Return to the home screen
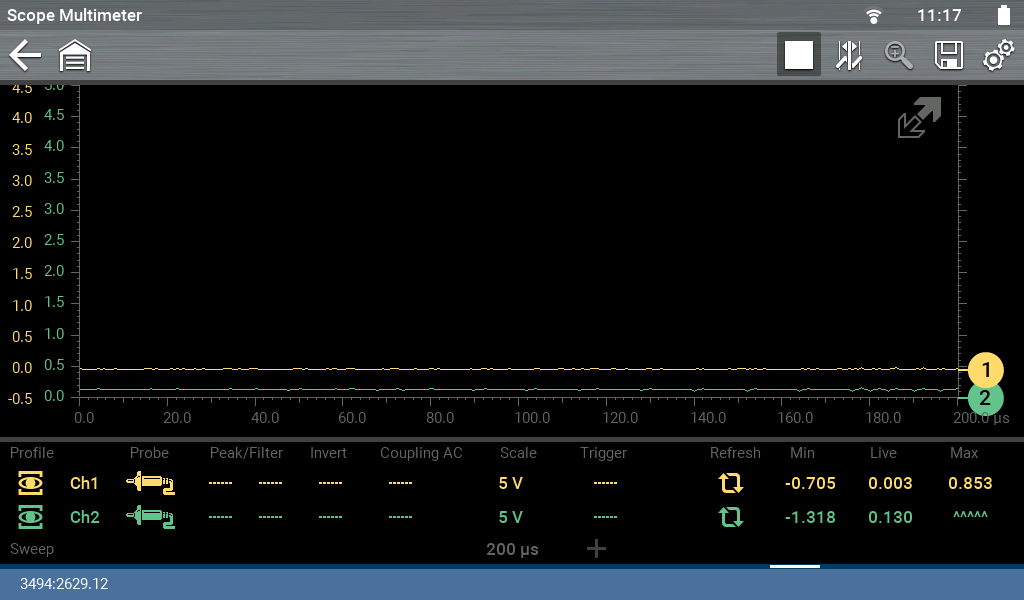Viewport: 1024px width, 600px height. 75,56
